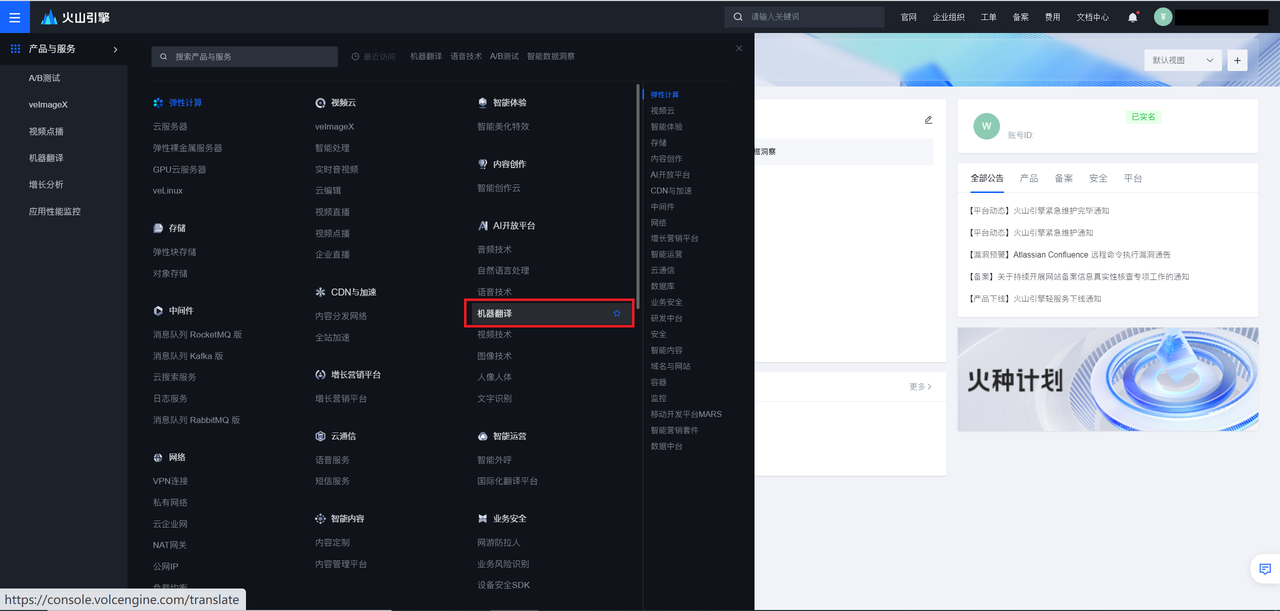This screenshot has width=1280, height=611.
Task: Open 云服务器 under 弹性计算
Action: 170,127
